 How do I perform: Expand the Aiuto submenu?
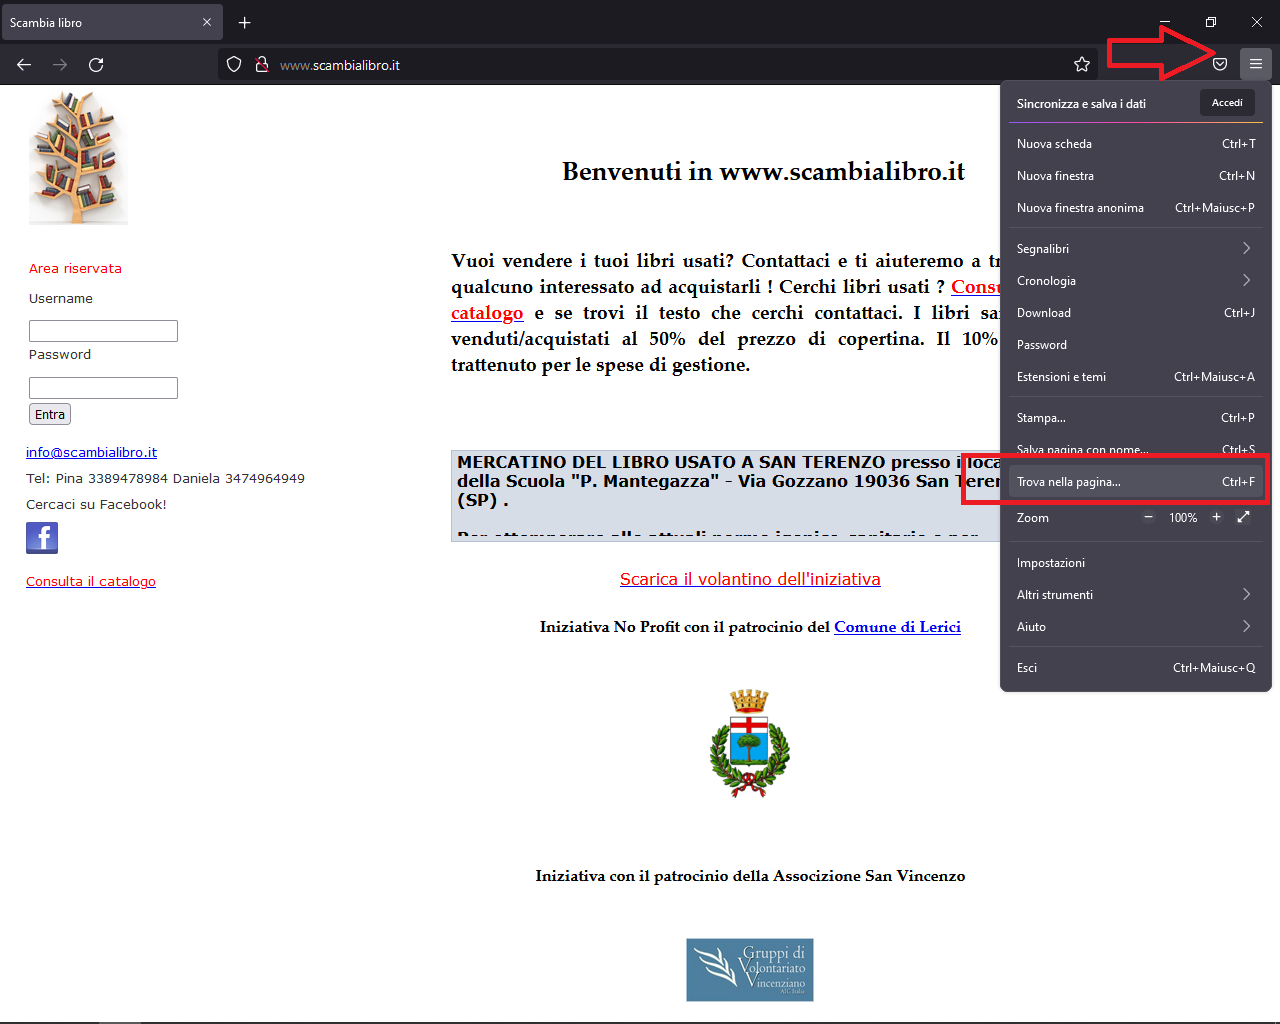point(1136,627)
